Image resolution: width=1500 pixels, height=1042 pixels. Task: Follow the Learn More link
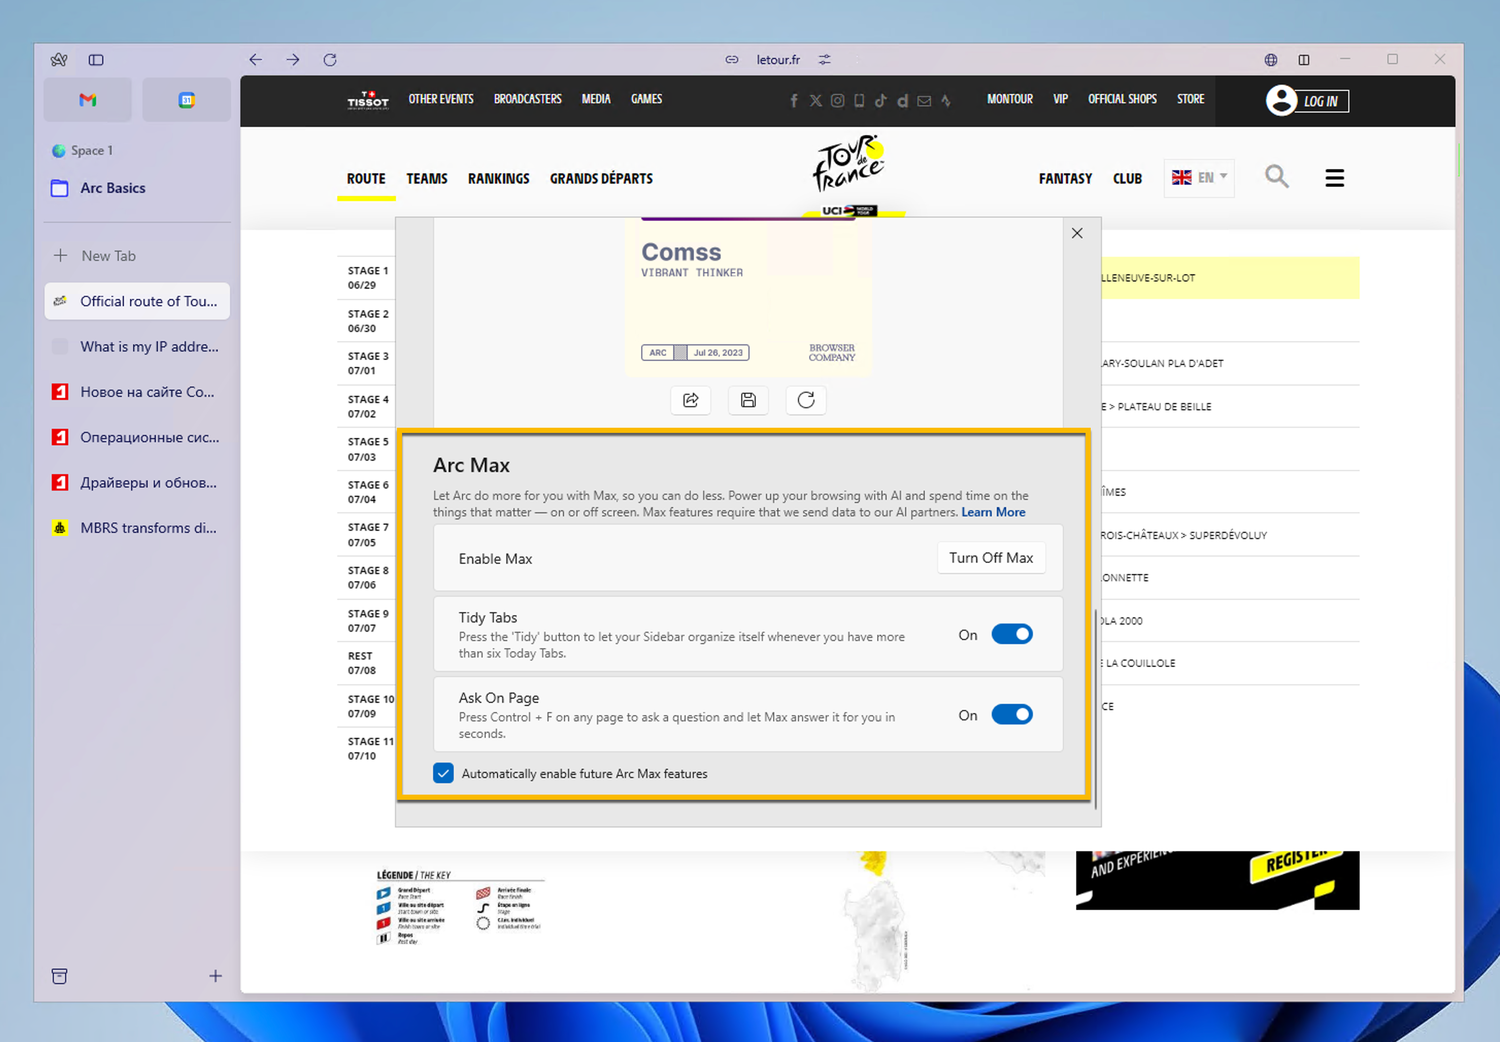click(x=993, y=512)
